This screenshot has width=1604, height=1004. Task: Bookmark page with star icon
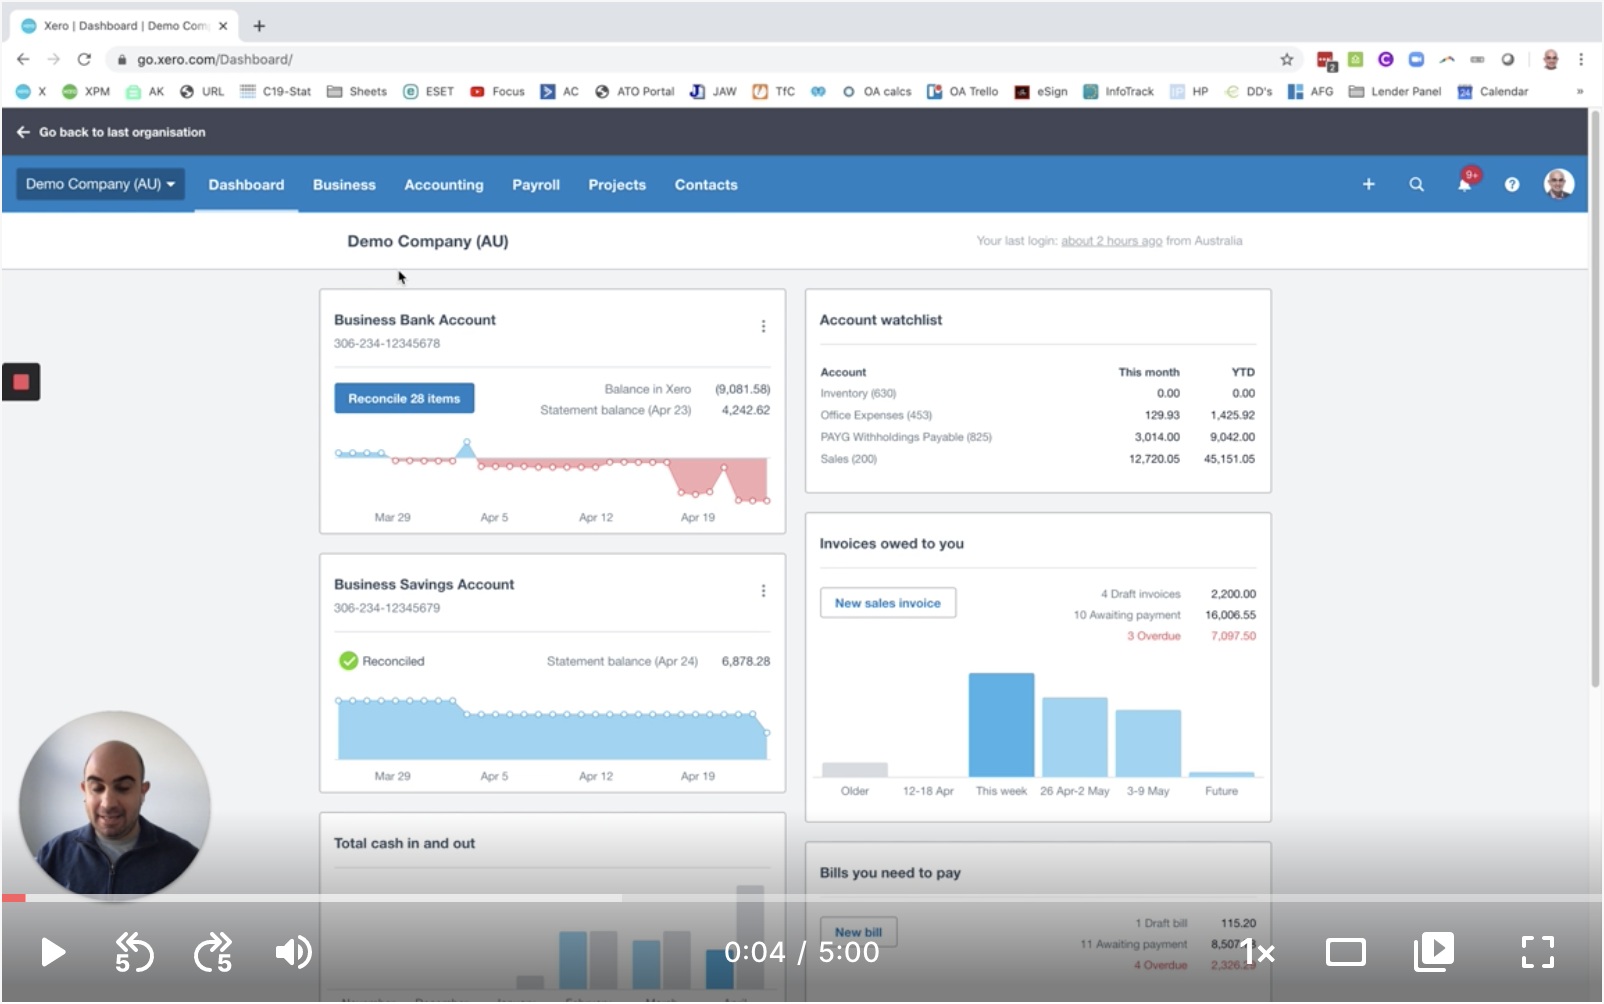[x=1287, y=59]
